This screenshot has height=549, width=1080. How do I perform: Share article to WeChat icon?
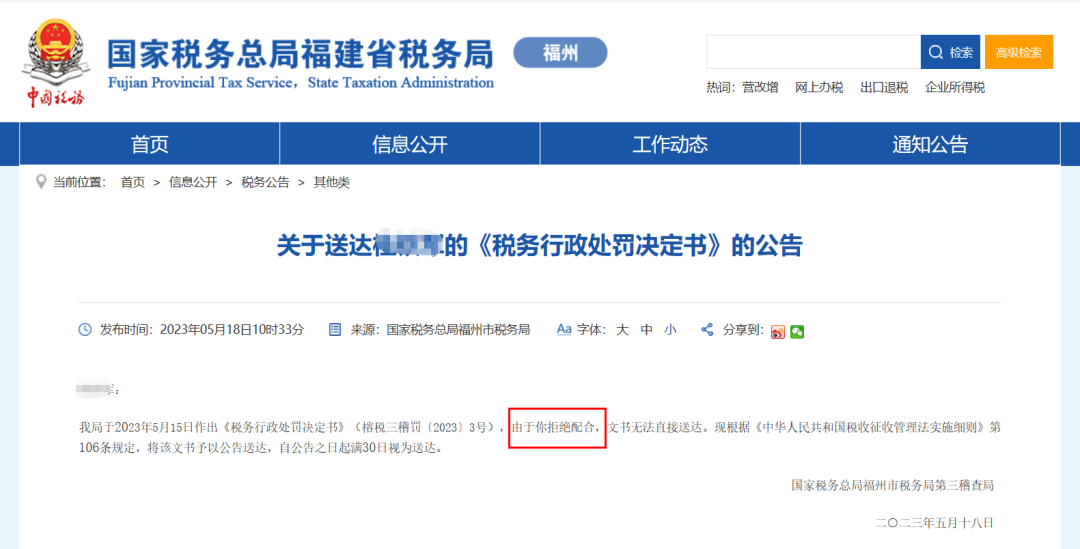pyautogui.click(x=797, y=331)
